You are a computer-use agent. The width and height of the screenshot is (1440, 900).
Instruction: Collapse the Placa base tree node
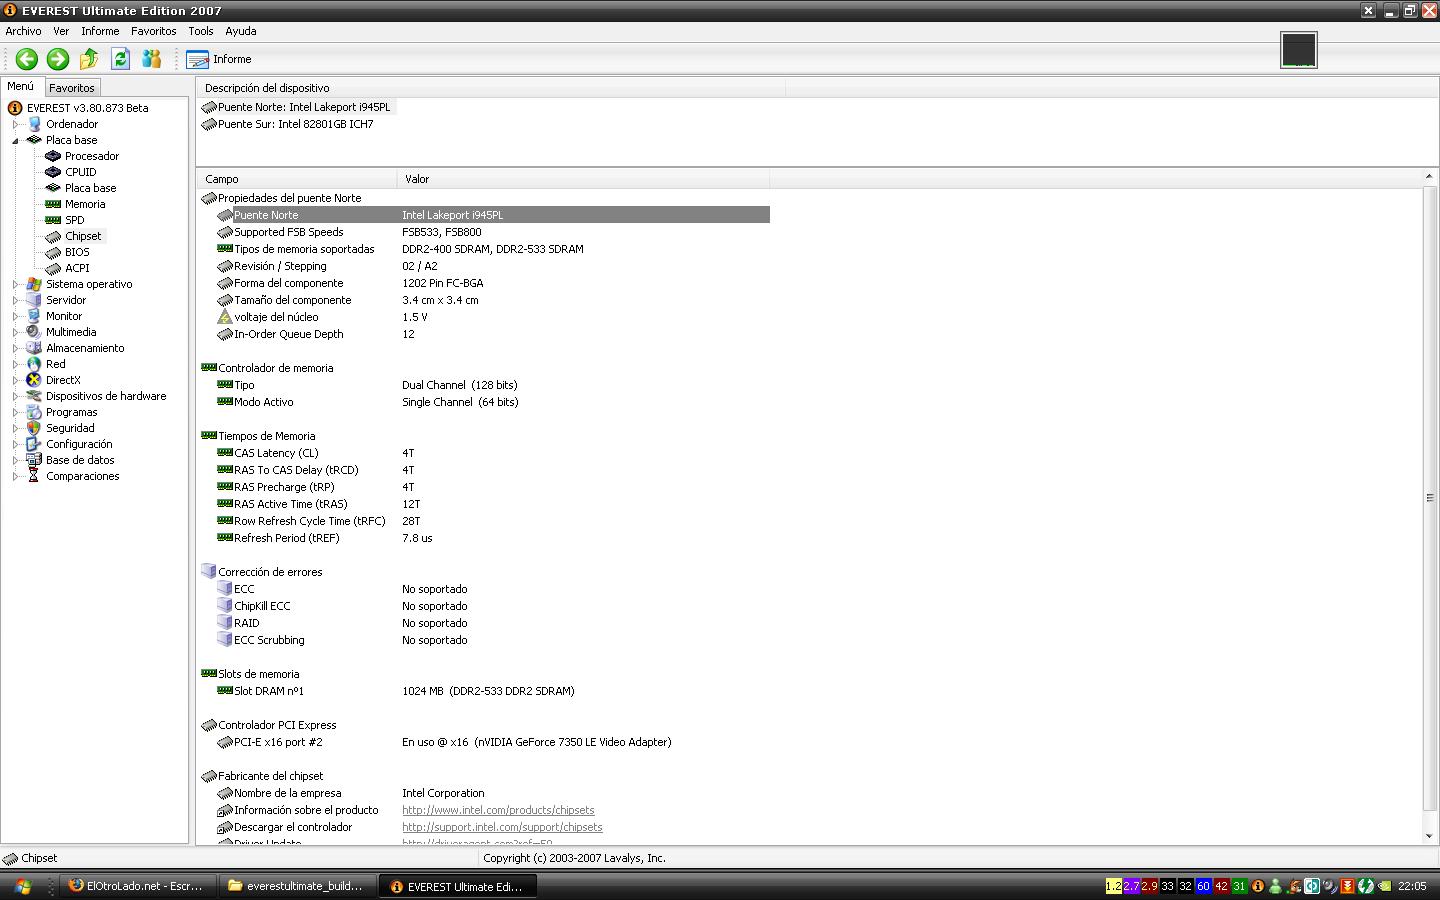(x=16, y=140)
